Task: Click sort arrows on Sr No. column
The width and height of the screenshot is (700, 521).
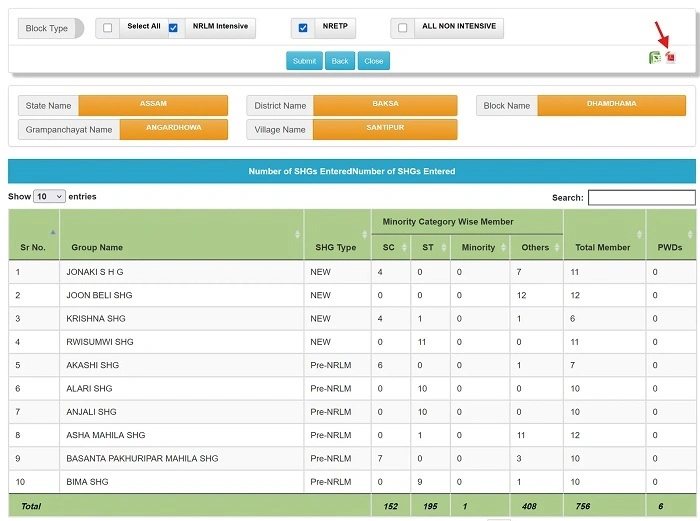Action: pos(52,232)
